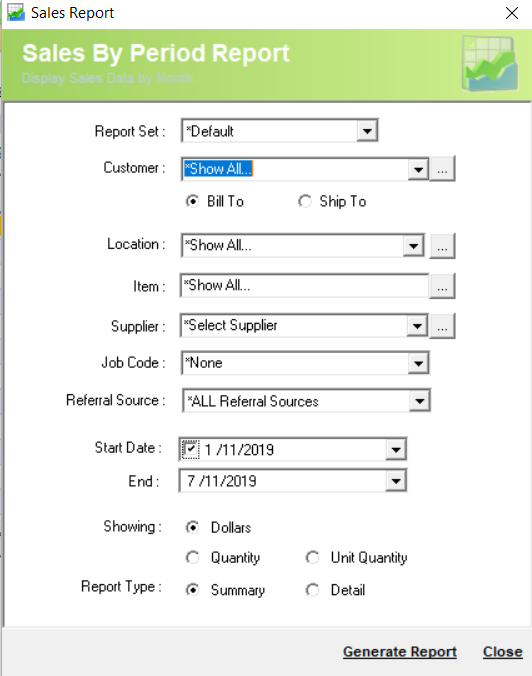Open Customer browse ellipsis button
Image resolution: width=532 pixels, height=676 pixels.
pos(442,169)
